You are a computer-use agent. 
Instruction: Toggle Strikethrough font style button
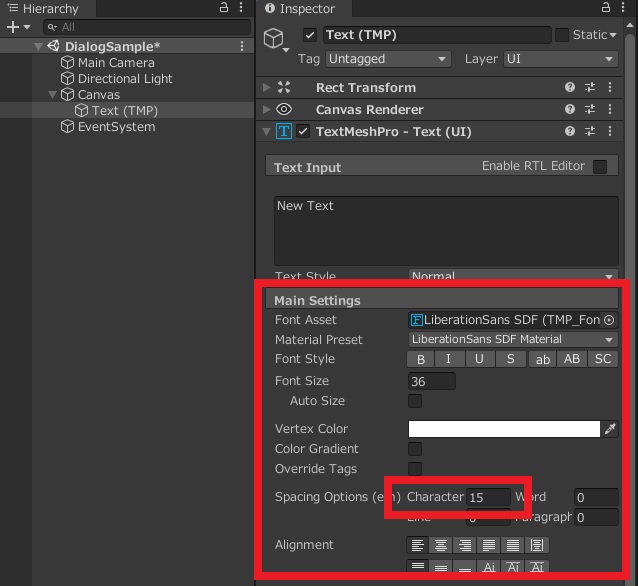point(511,359)
